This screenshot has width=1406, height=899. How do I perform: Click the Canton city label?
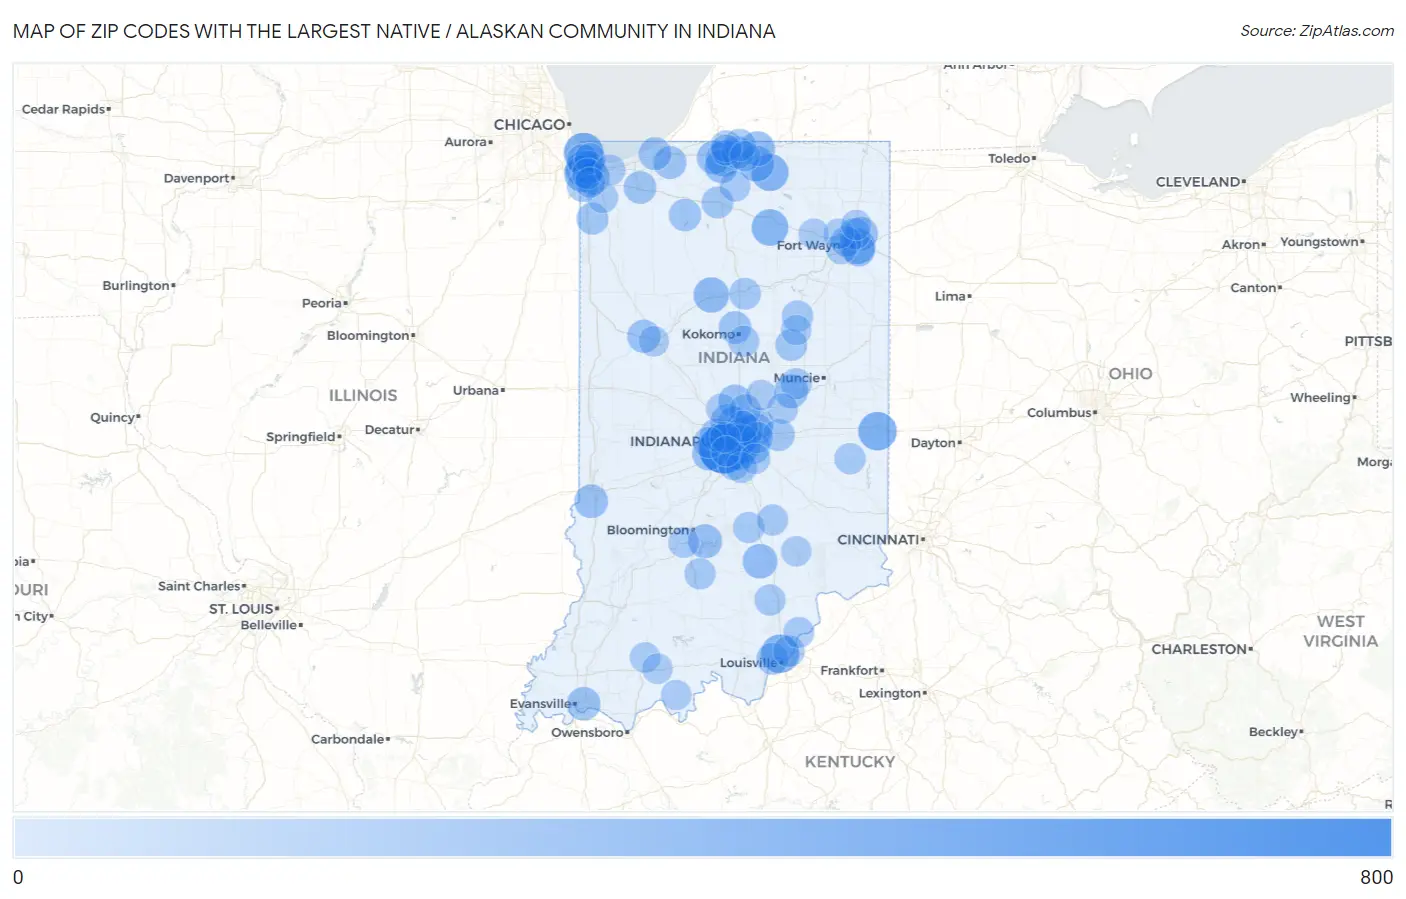point(1254,287)
